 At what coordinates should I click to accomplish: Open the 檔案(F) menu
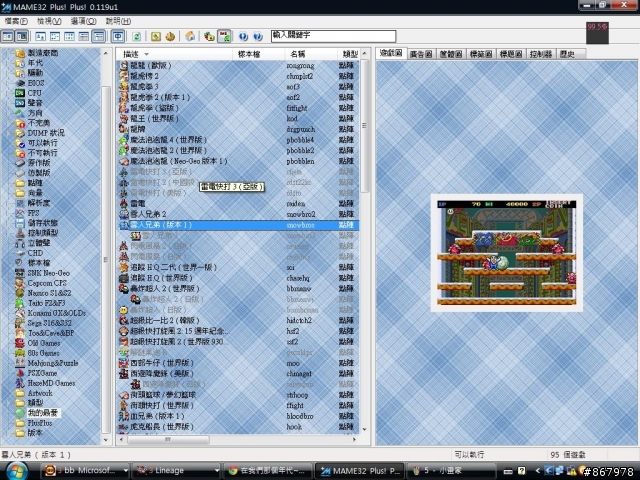(x=16, y=21)
